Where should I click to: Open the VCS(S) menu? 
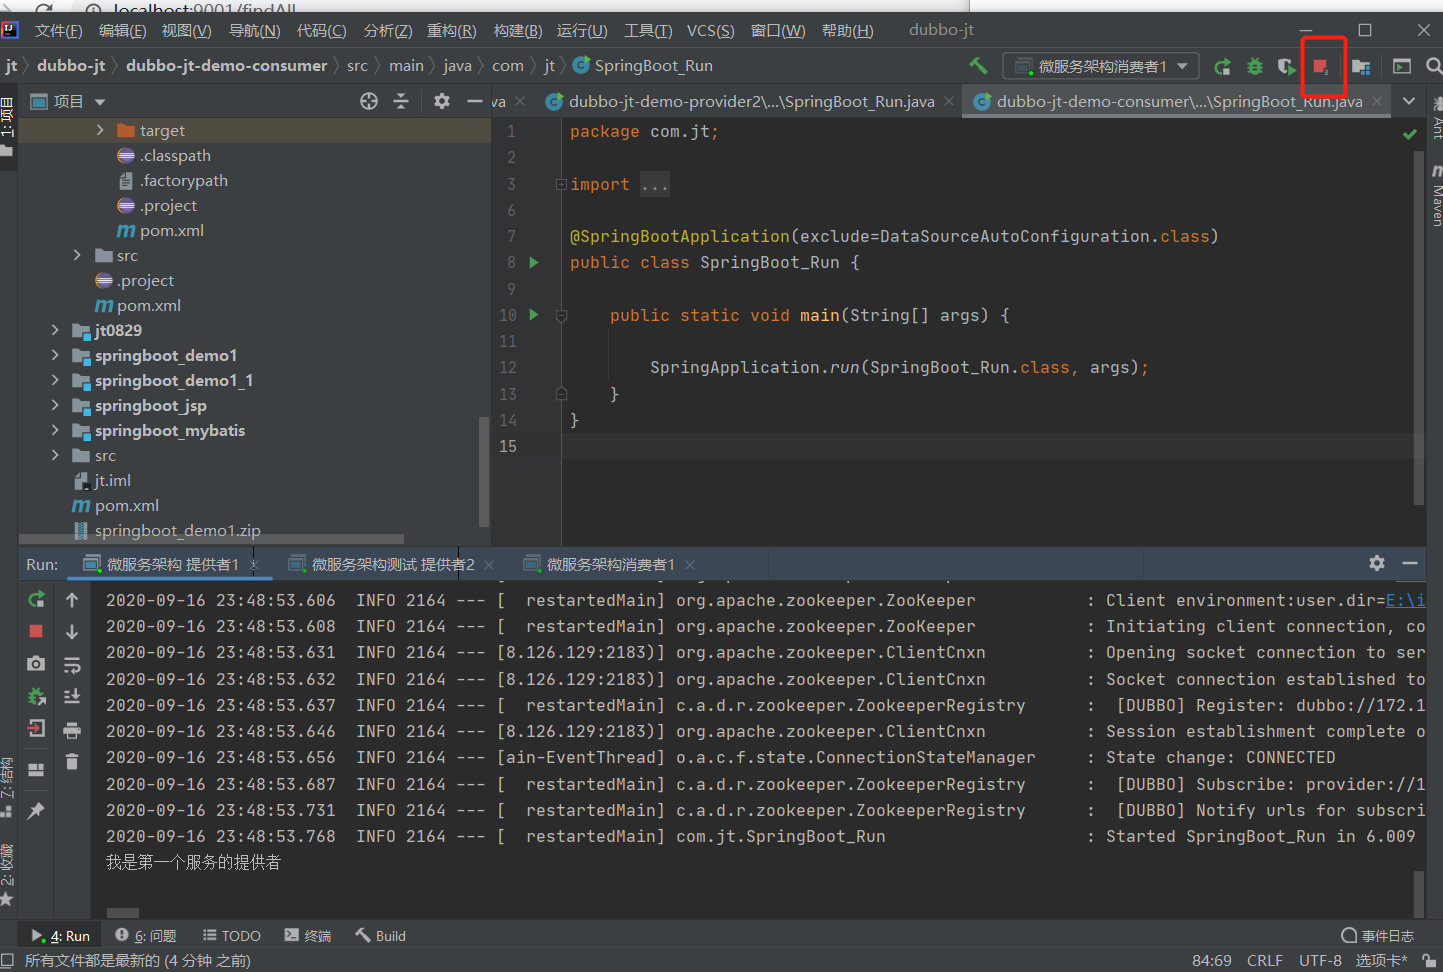pos(710,31)
